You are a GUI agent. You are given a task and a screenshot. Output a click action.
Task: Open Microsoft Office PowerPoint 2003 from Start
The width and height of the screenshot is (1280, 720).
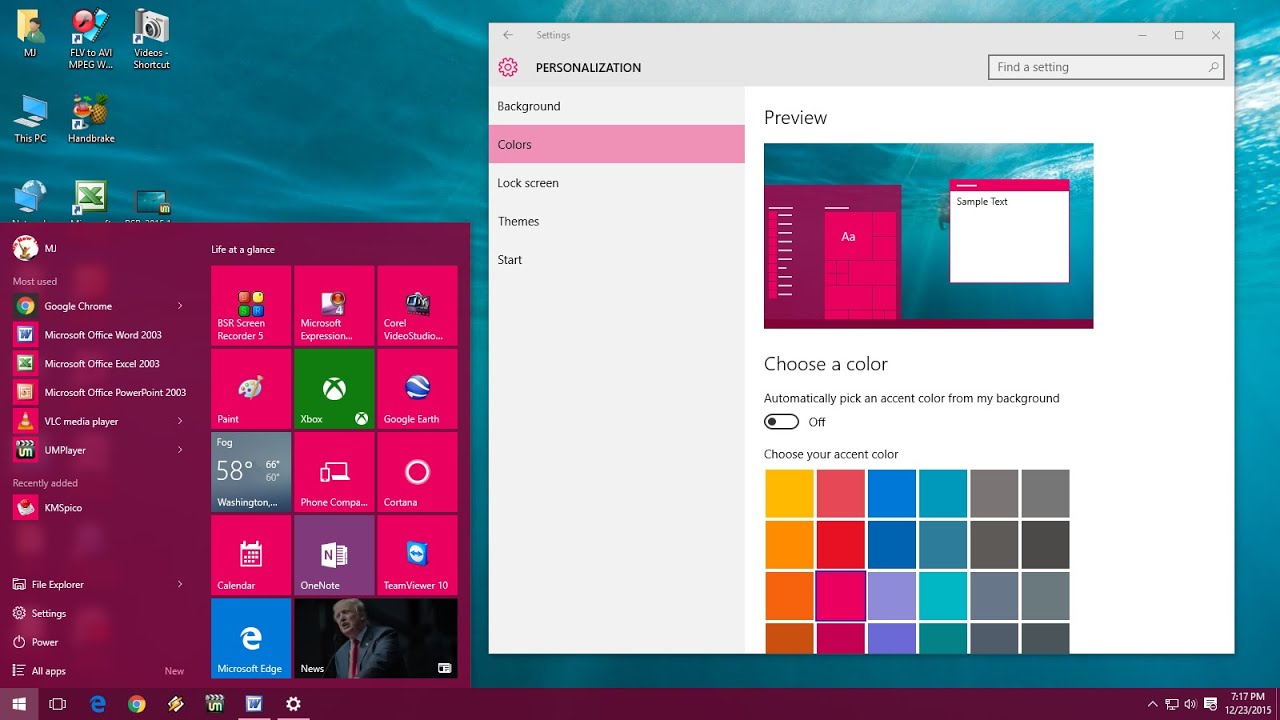point(100,392)
